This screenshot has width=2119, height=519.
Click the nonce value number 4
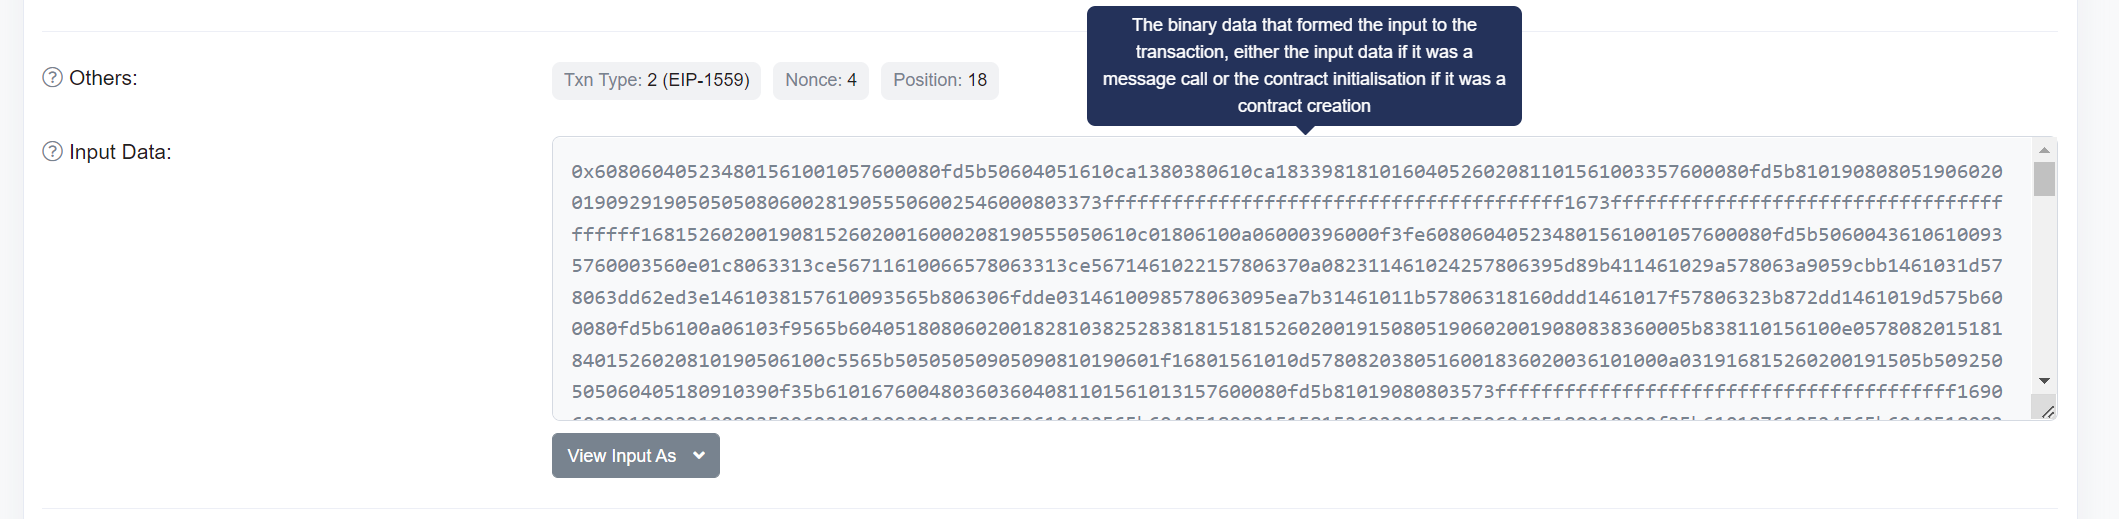click(x=852, y=80)
